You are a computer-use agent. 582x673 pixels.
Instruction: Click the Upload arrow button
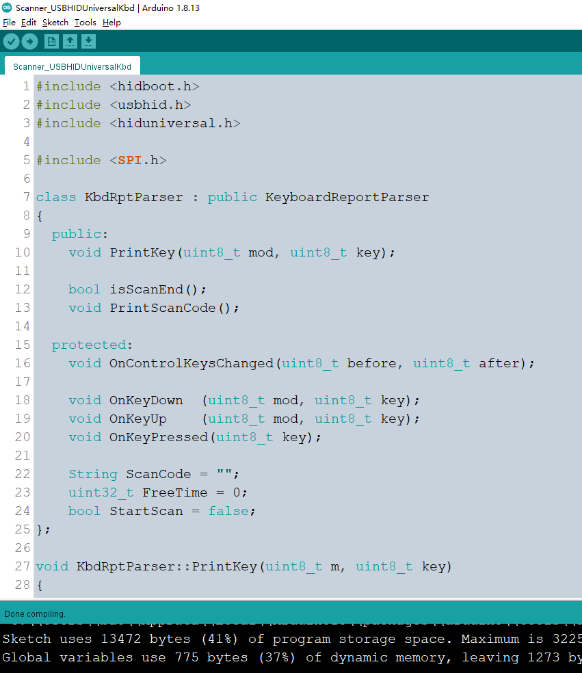pyautogui.click(x=30, y=42)
